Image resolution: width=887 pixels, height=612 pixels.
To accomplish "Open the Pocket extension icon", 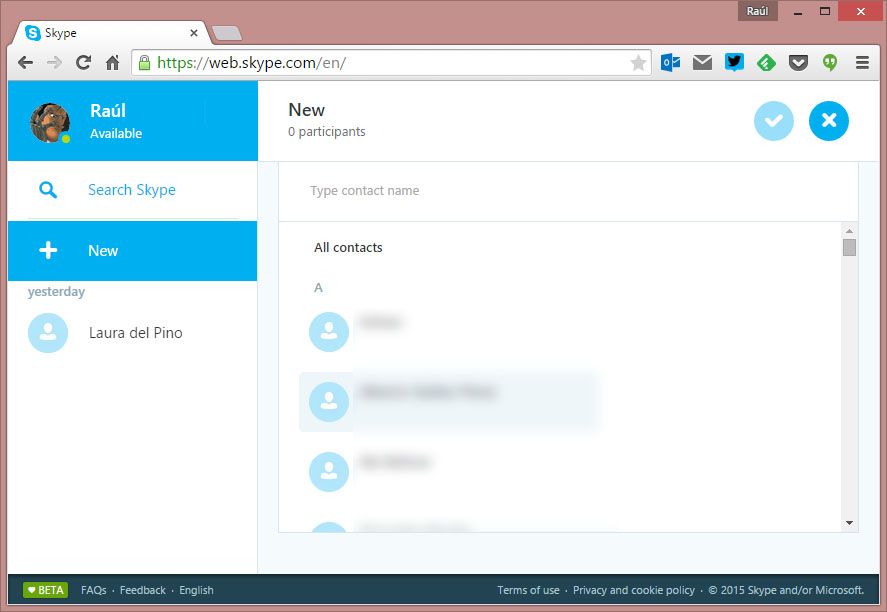I will click(798, 63).
